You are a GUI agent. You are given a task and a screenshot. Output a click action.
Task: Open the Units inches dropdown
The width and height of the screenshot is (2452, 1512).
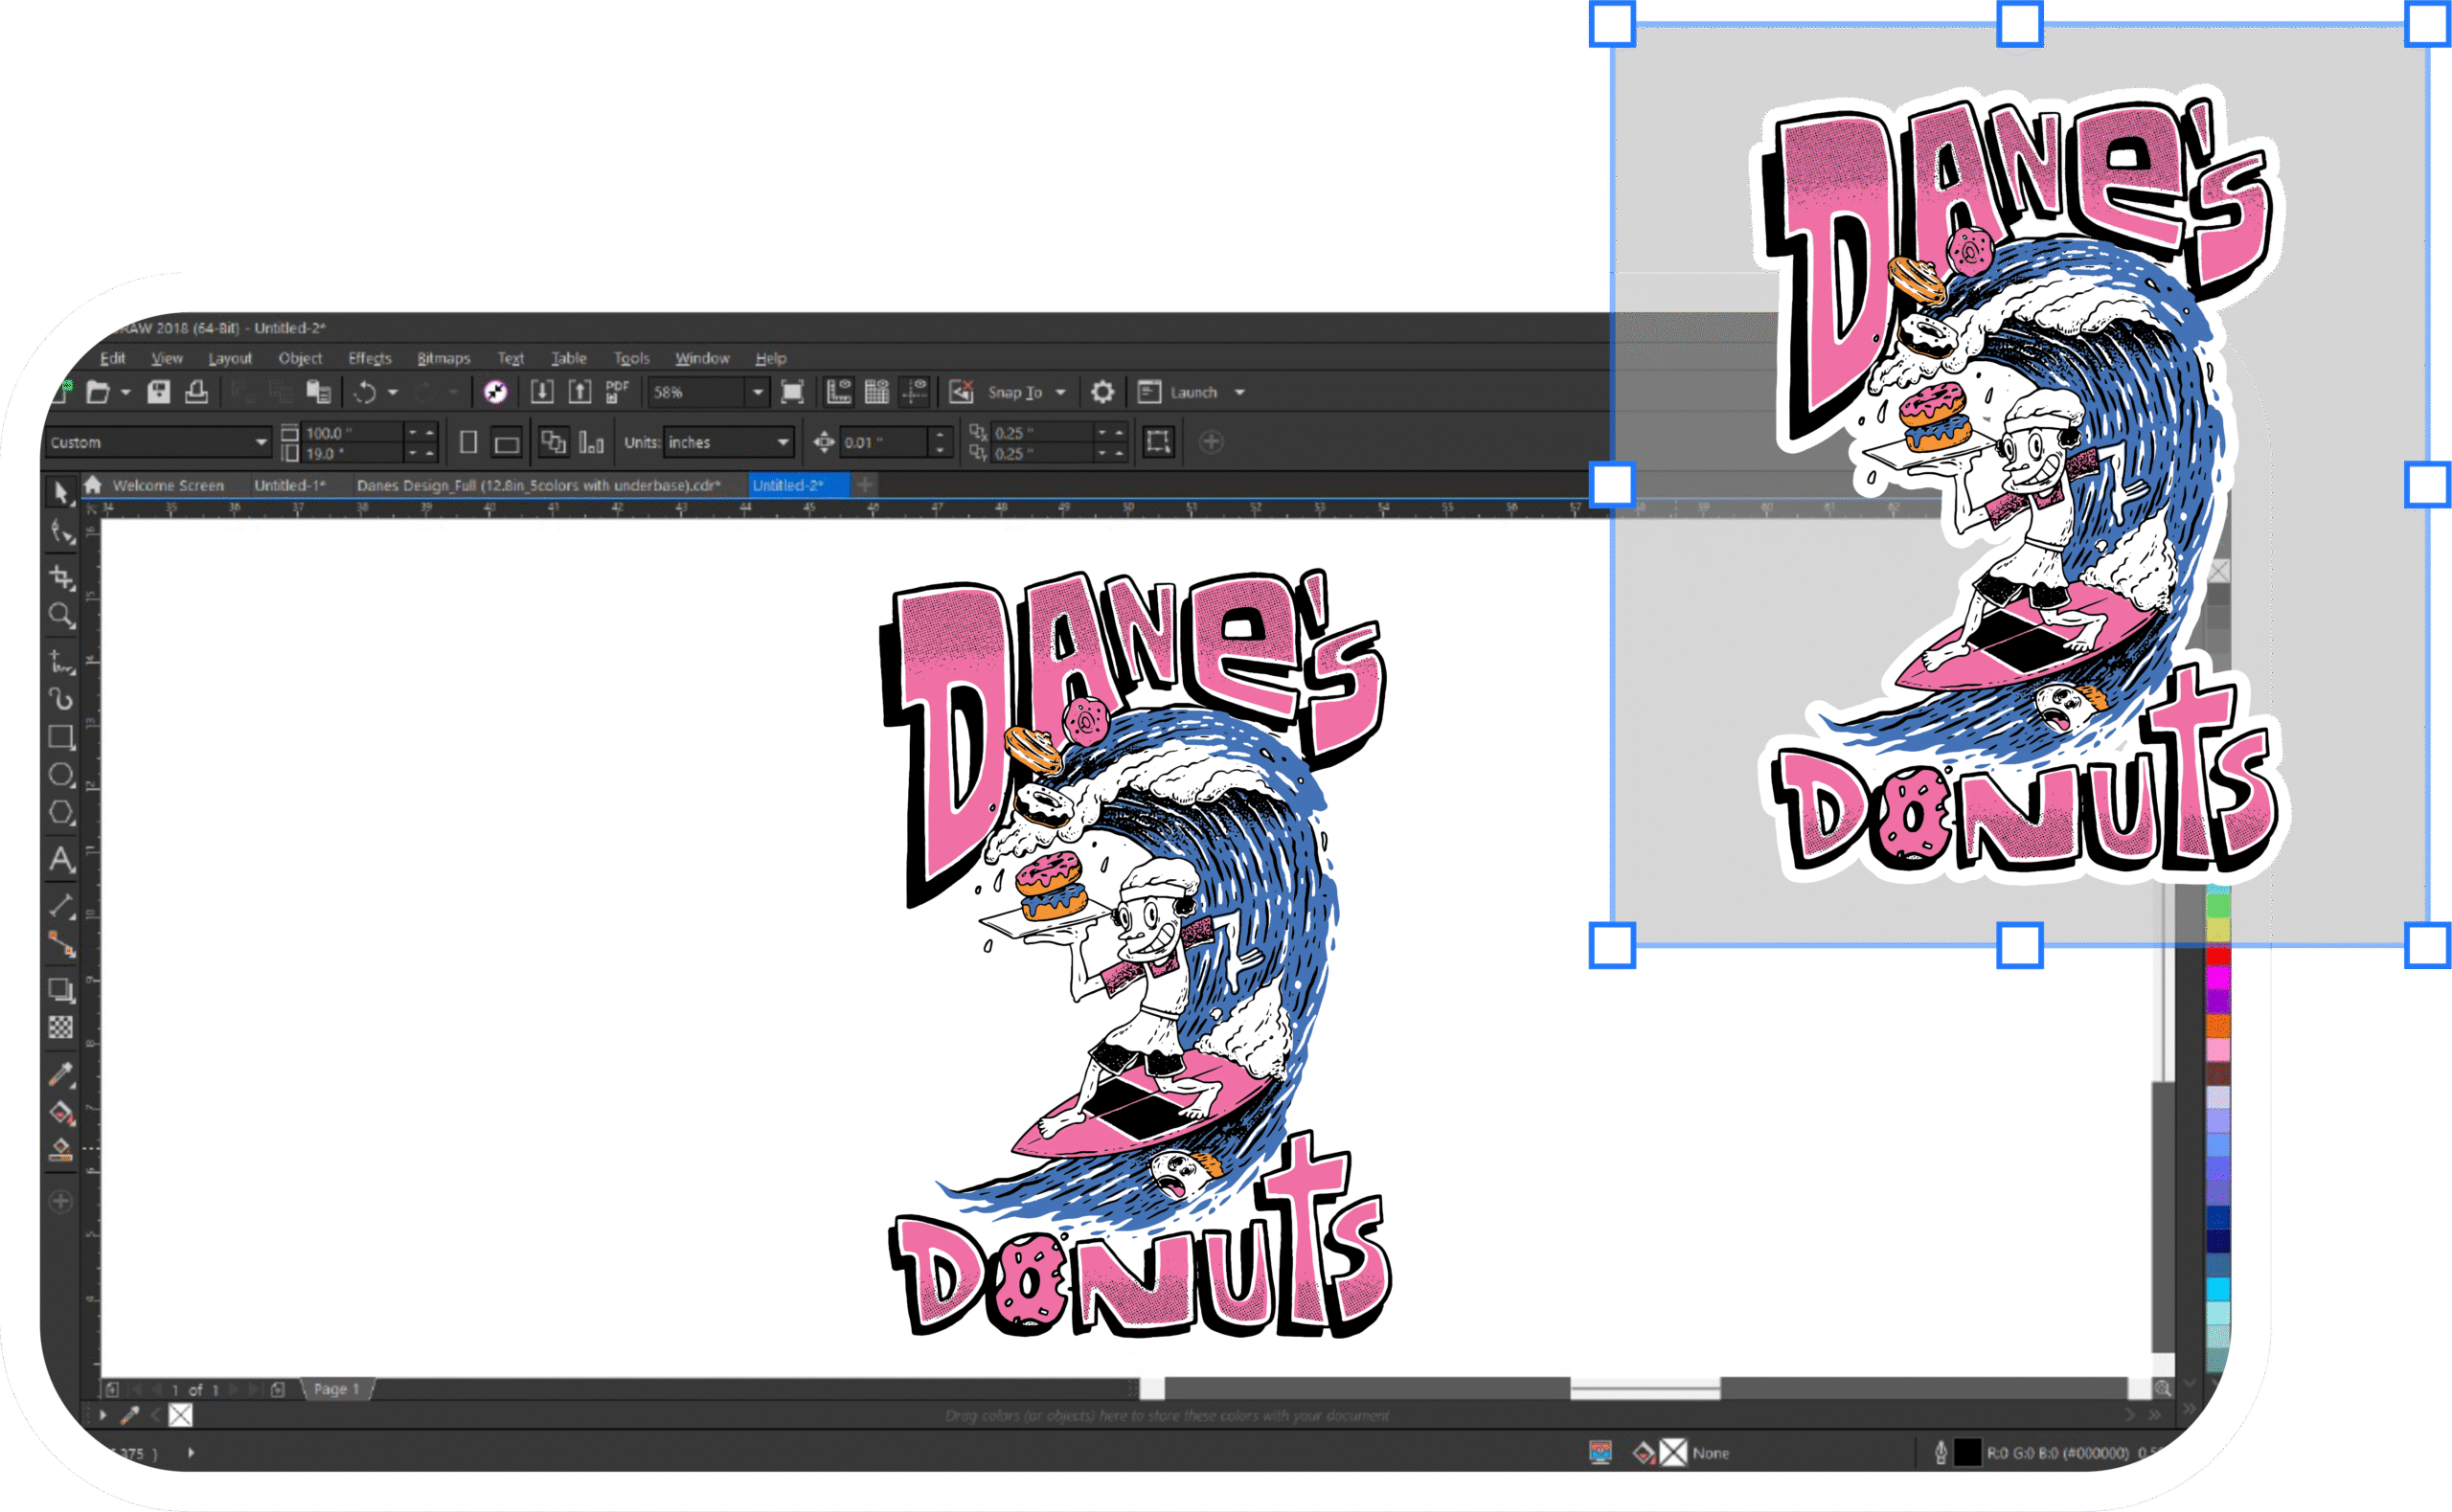pos(783,442)
